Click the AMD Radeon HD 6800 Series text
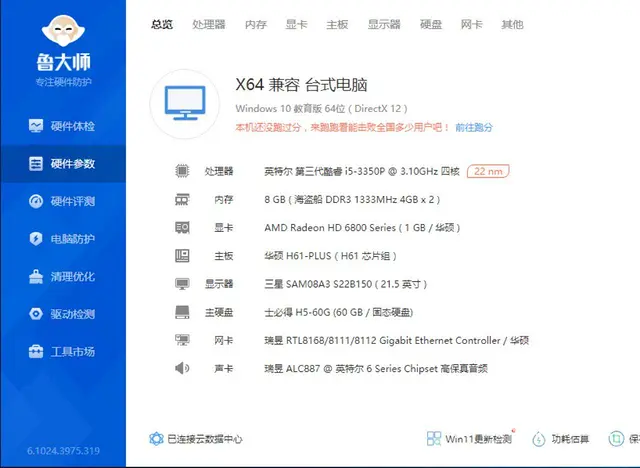Viewport: 640px width, 468px height. [x=362, y=228]
